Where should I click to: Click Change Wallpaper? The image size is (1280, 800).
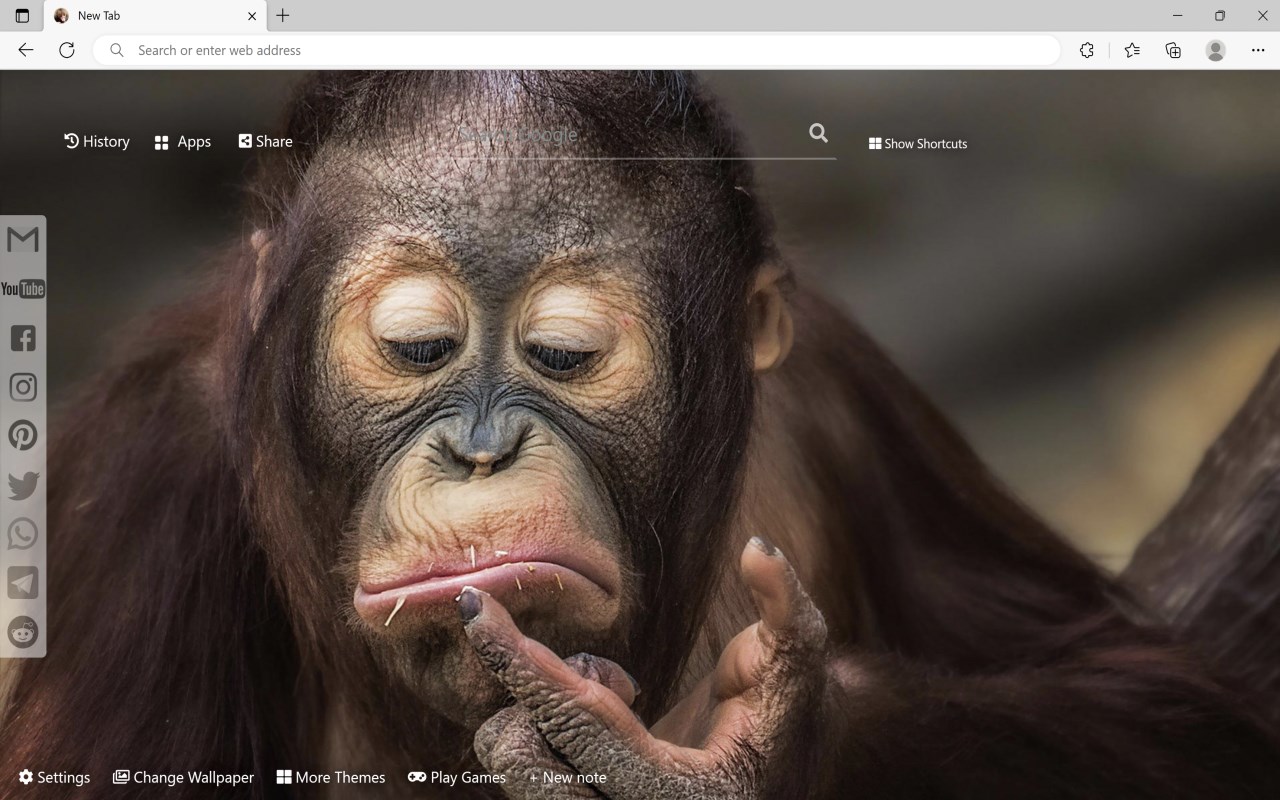[183, 777]
